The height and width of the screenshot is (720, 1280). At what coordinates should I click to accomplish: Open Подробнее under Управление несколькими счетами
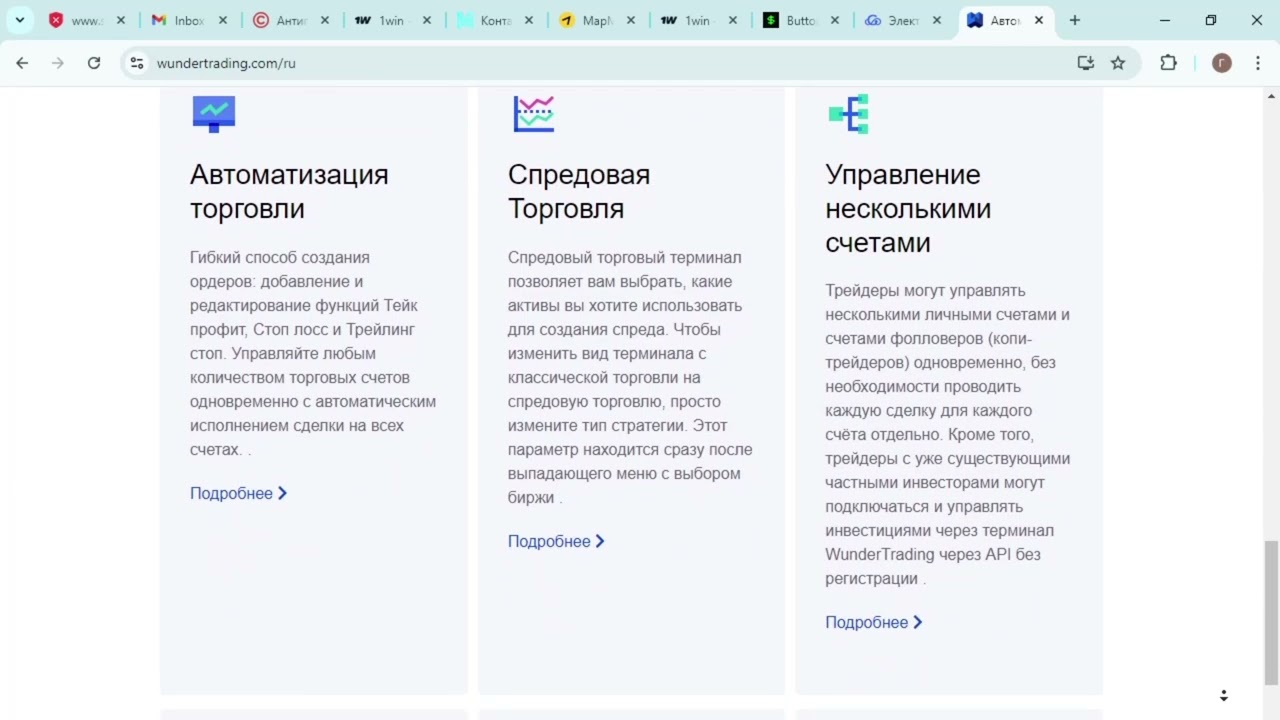[873, 622]
